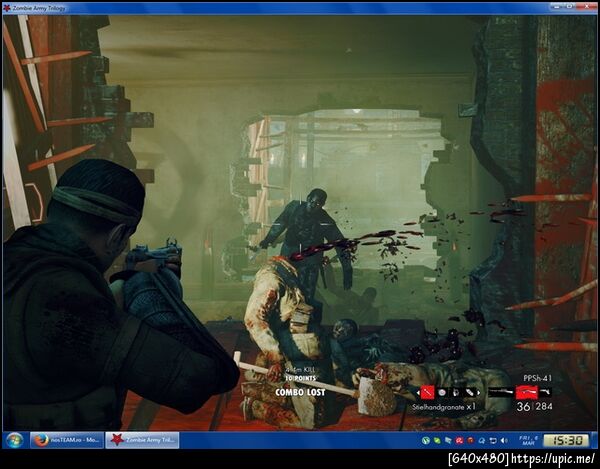The width and height of the screenshot is (600, 469).
Task: Click the PPSh-41 weapon name label
Action: point(538,378)
